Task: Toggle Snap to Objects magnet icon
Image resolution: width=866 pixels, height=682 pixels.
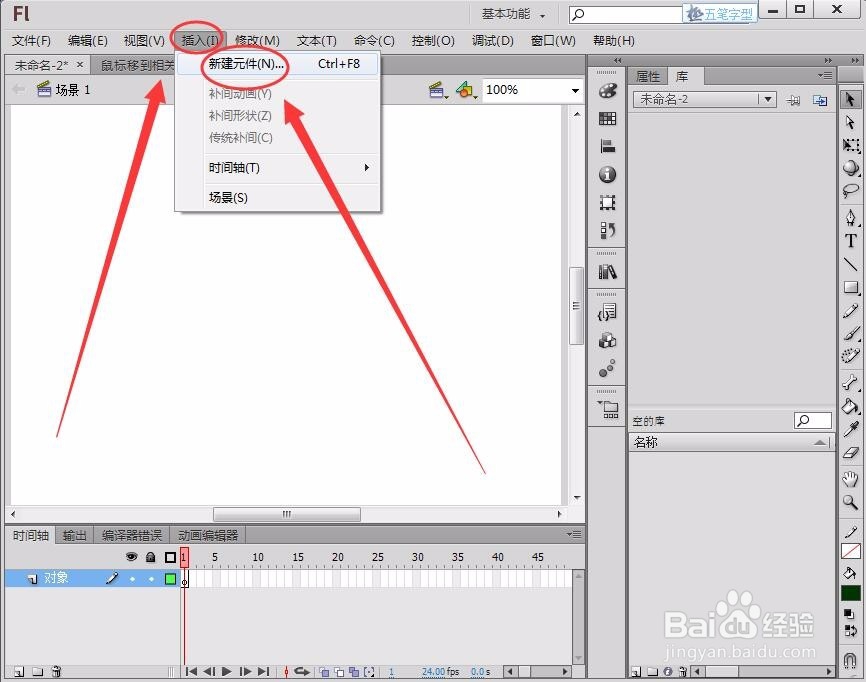Action: (851, 659)
